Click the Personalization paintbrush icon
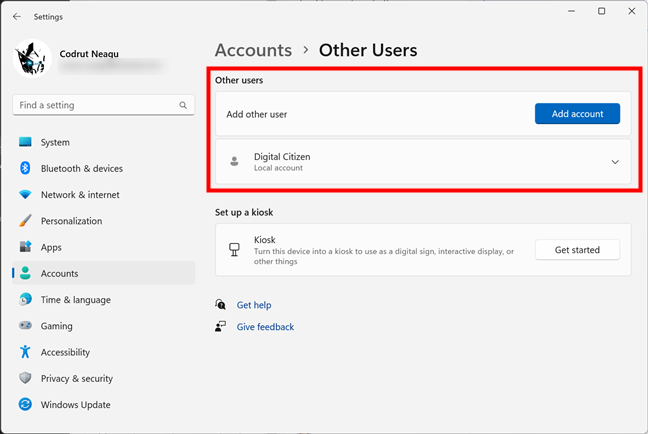This screenshot has height=434, width=648. click(25, 221)
